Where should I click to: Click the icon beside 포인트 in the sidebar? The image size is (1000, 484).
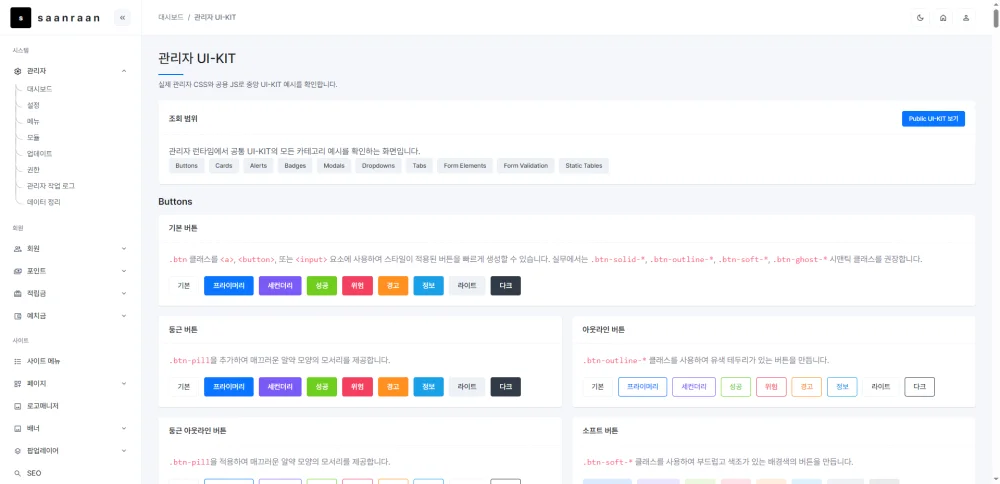pos(17,271)
